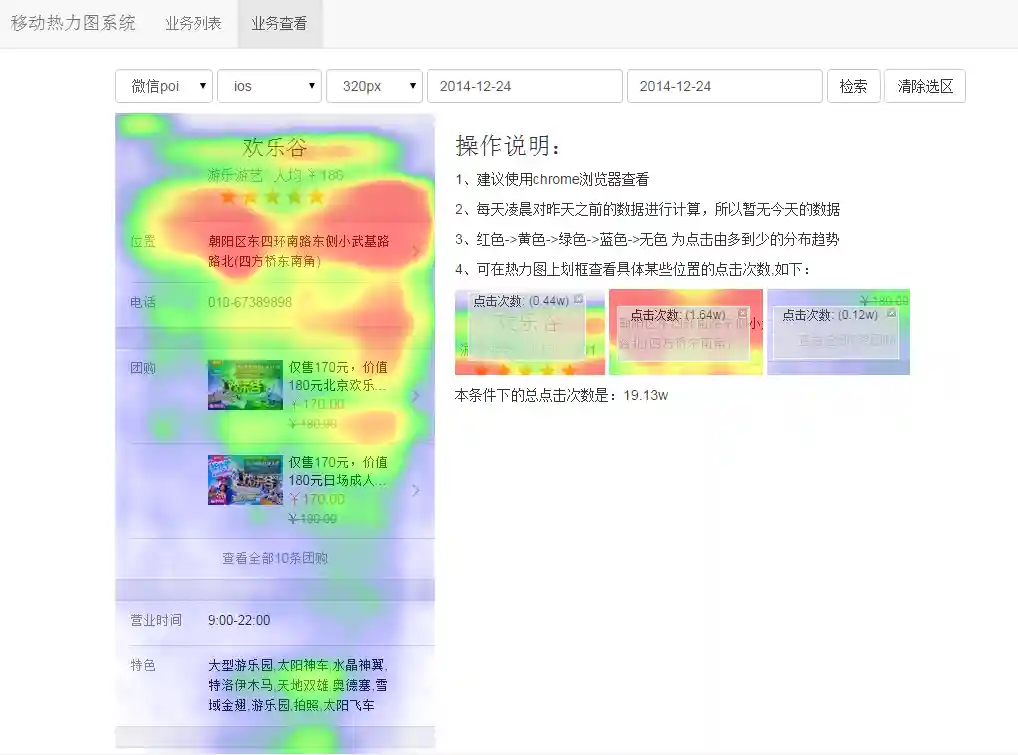1018x755 pixels.
Task: Click the 操作说明 heading
Action: pos(507,145)
